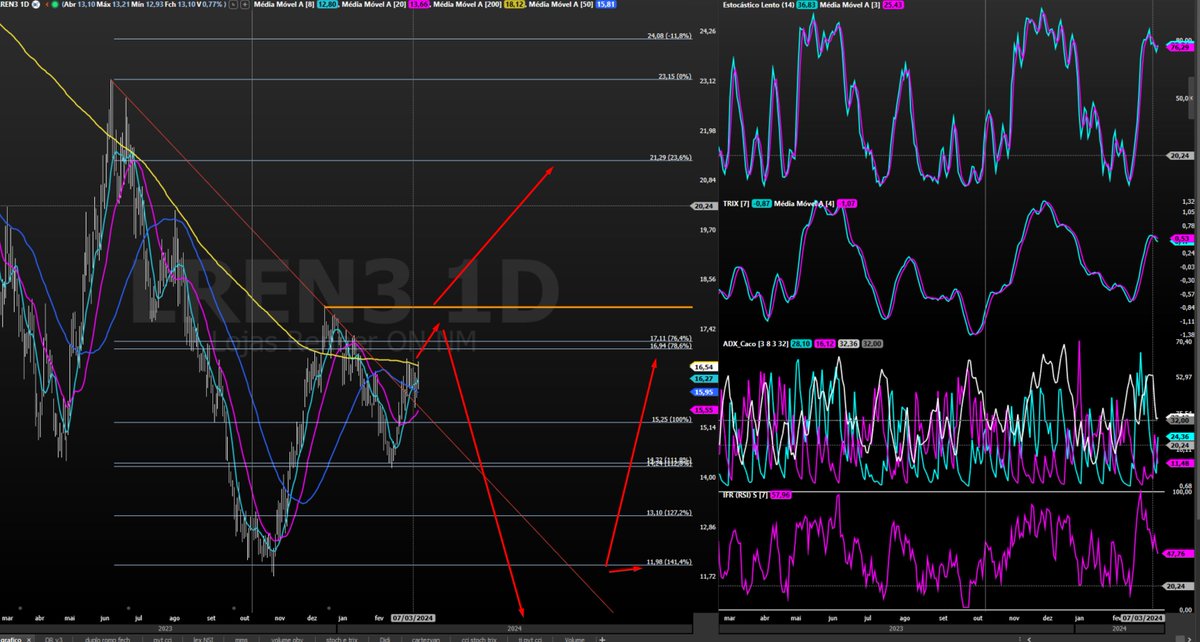Viewport: 1200px width, 642px height.
Task: Click the cyan 12,80 moving average value
Action: tap(327, 5)
